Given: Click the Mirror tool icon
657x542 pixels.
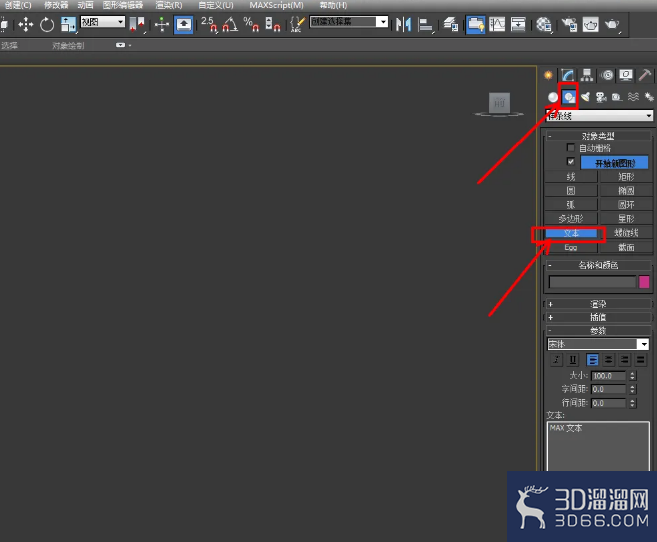Looking at the screenshot, I should 403,24.
